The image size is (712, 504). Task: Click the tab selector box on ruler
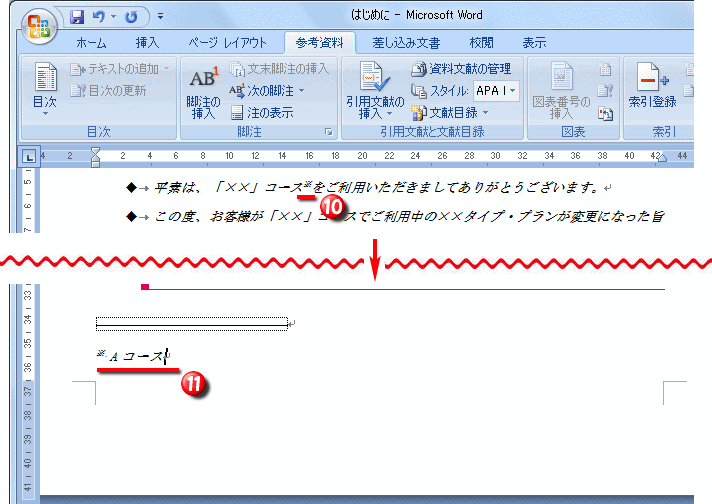tap(29, 157)
